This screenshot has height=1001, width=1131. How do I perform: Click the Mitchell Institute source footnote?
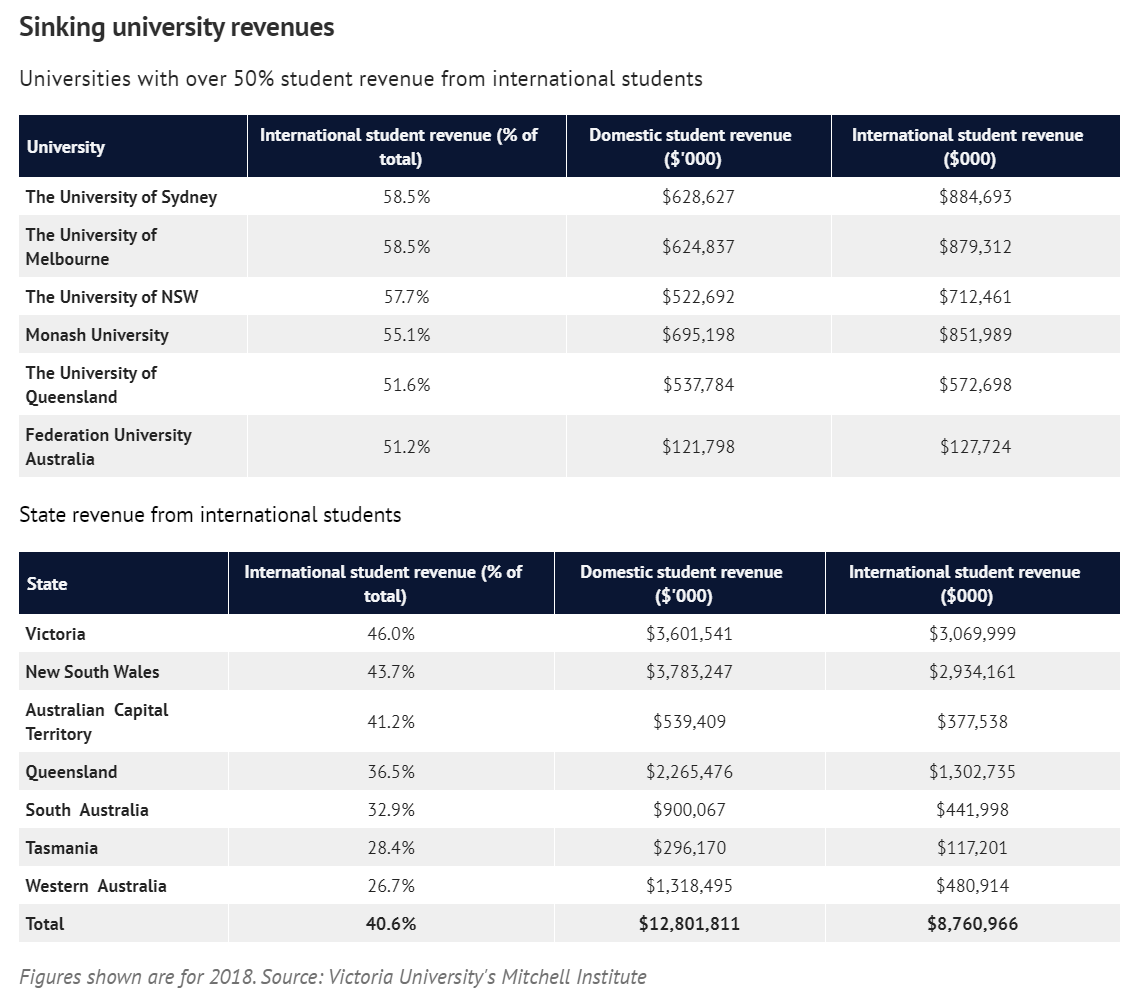pos(333,977)
